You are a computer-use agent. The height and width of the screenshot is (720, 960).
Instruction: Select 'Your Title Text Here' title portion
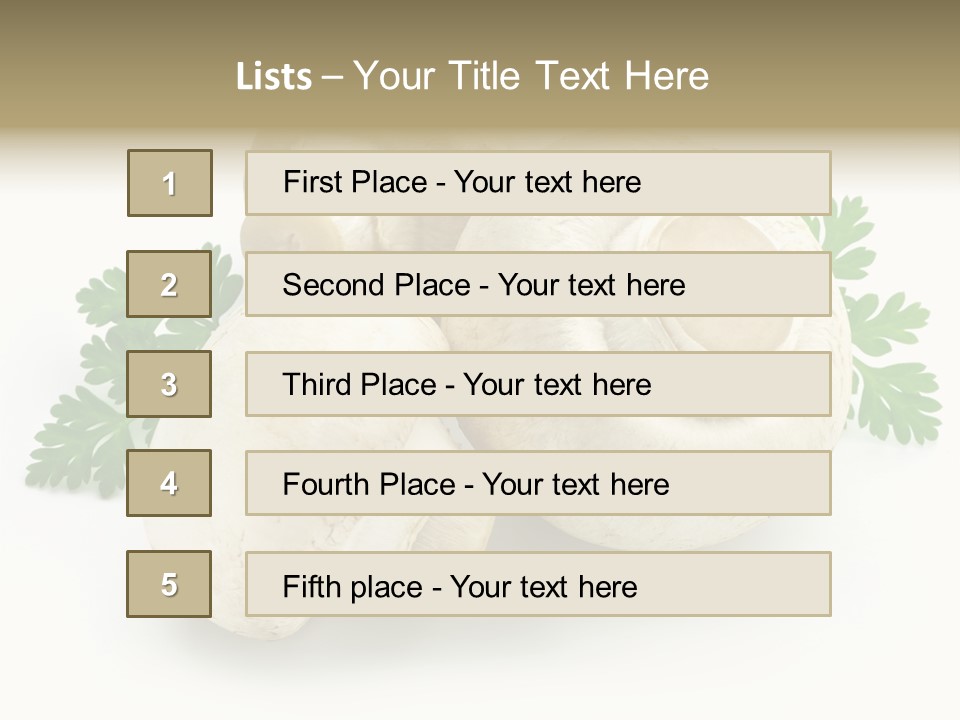tap(531, 76)
